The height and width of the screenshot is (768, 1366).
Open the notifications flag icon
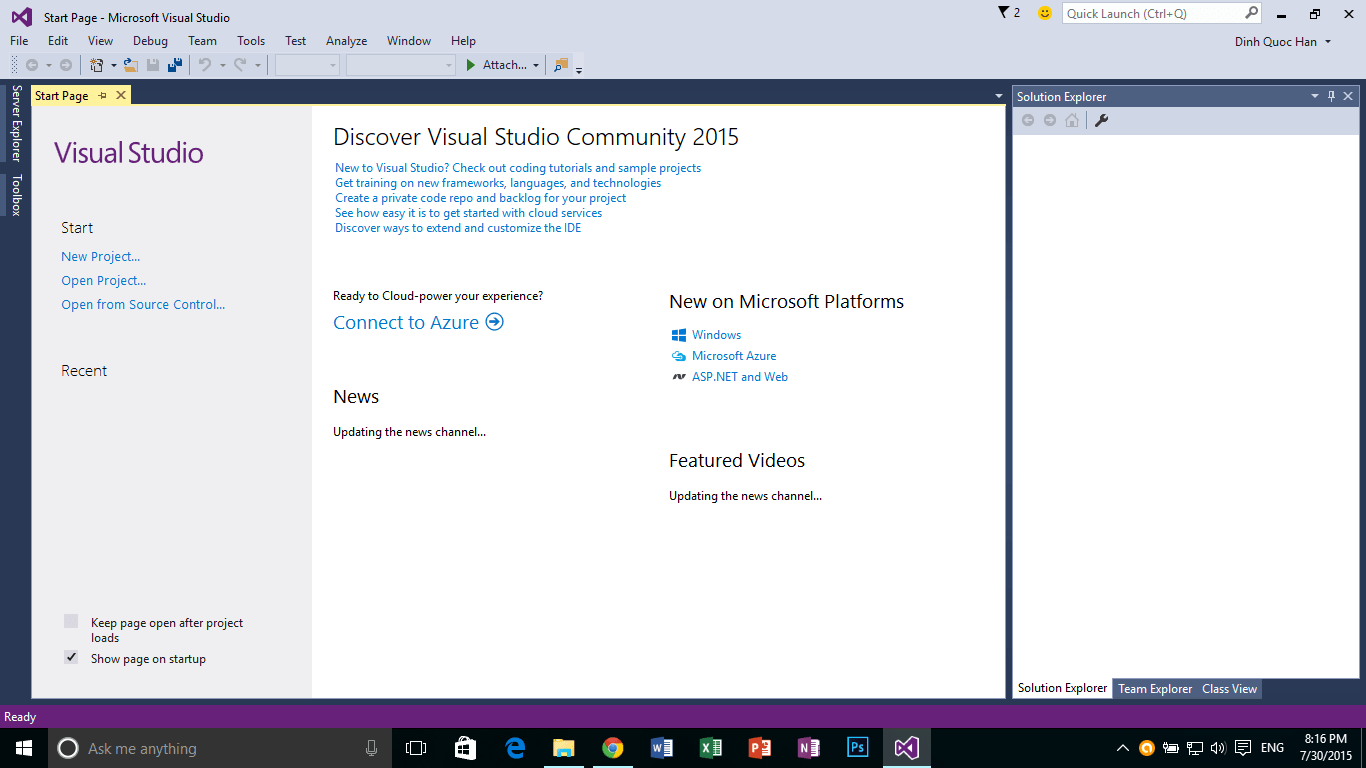click(x=1004, y=13)
